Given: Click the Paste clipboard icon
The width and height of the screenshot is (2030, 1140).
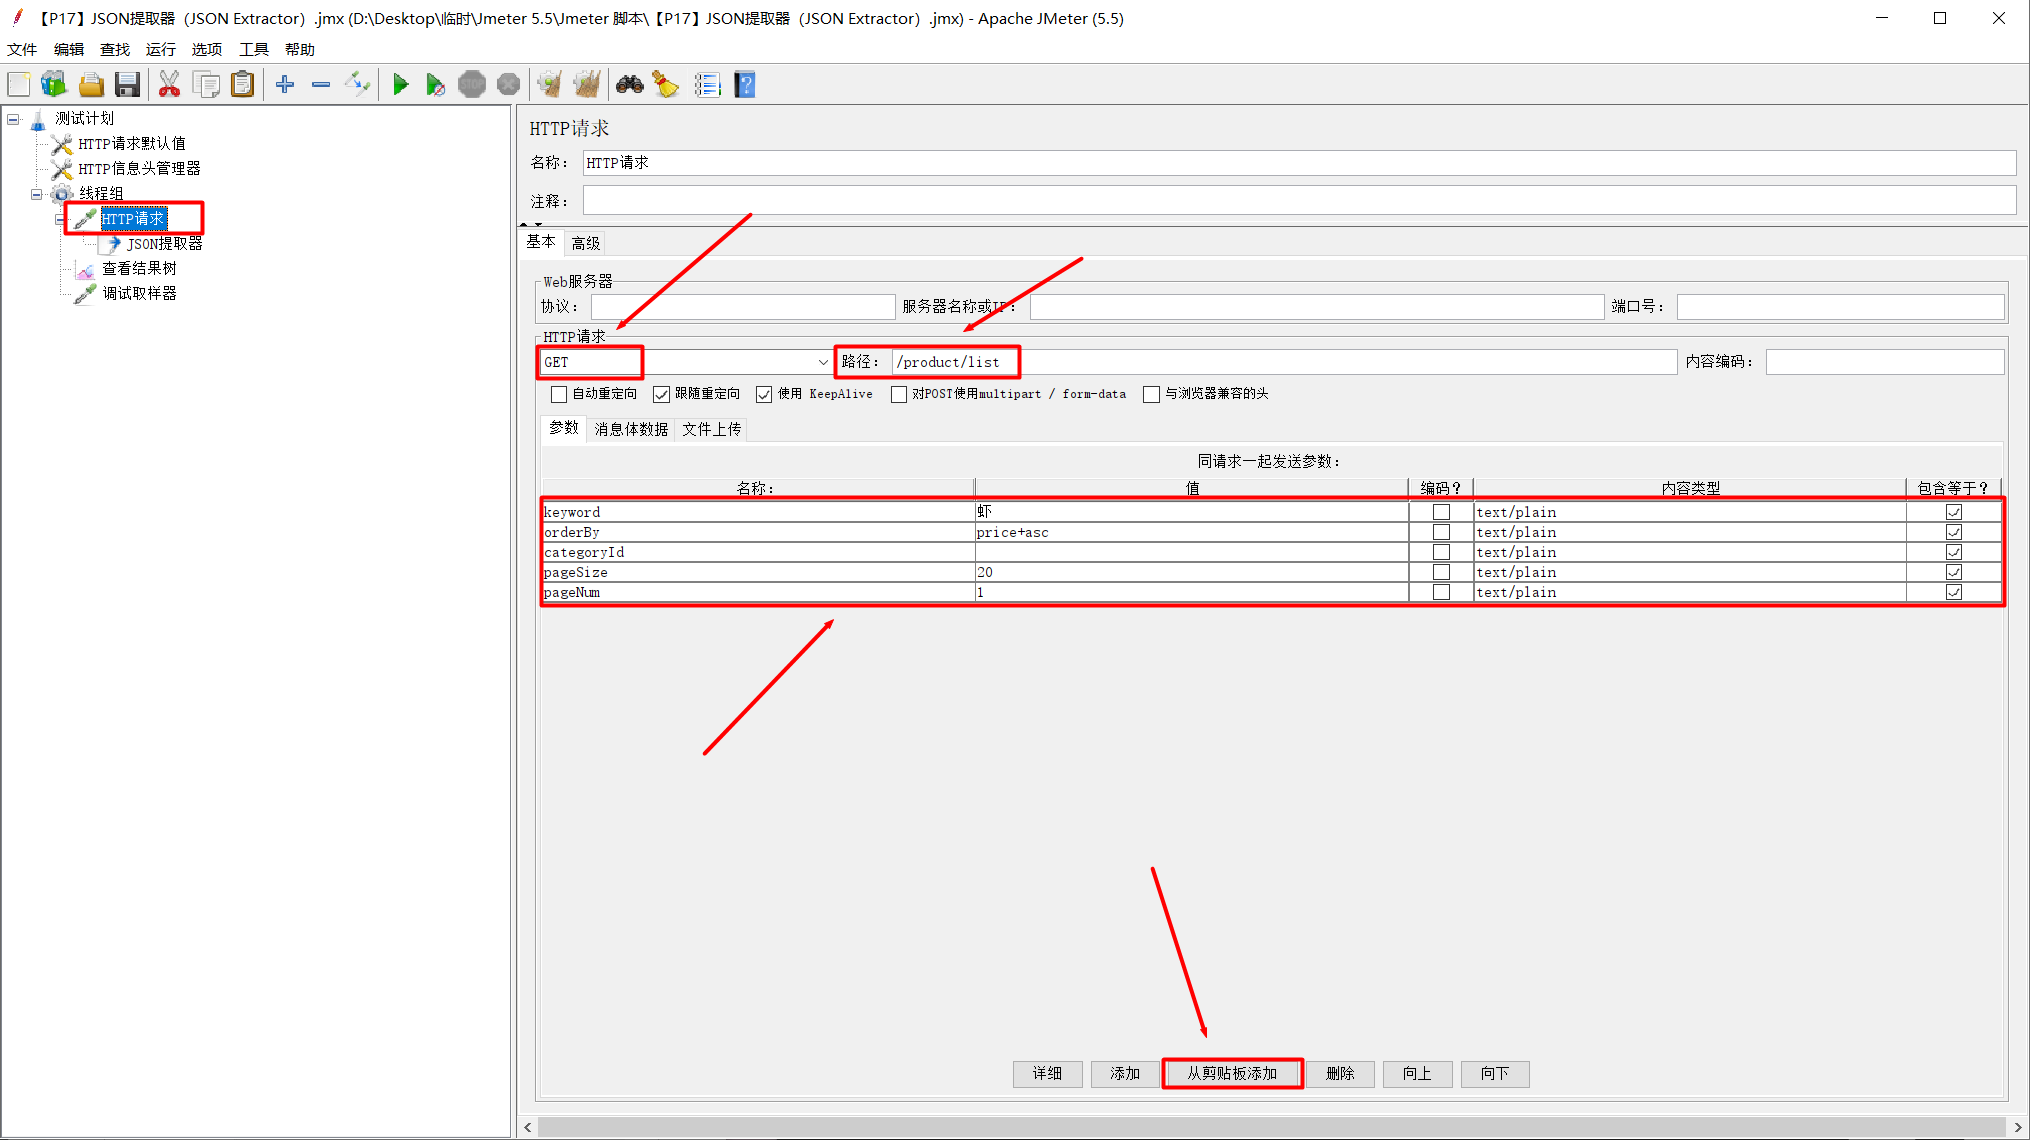Looking at the screenshot, I should [242, 85].
